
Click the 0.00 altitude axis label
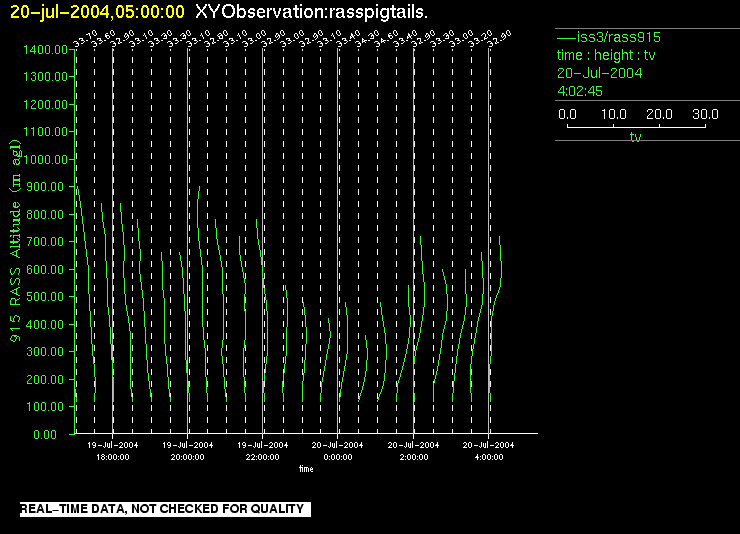(x=45, y=434)
